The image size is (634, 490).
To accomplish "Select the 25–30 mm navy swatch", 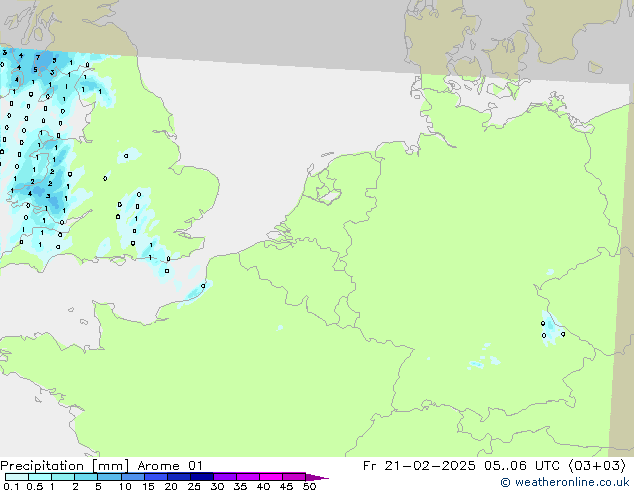I will (x=201, y=477).
